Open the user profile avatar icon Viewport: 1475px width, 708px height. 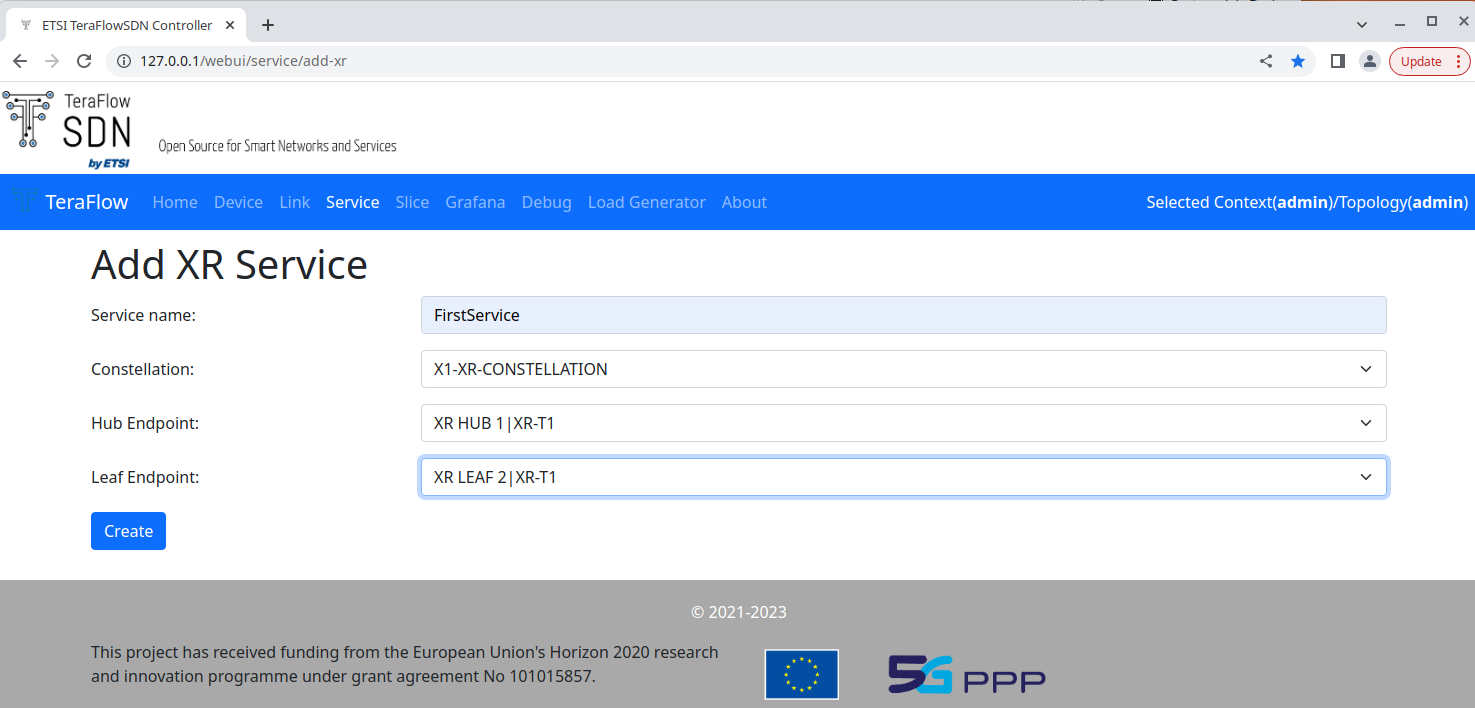click(x=1369, y=61)
